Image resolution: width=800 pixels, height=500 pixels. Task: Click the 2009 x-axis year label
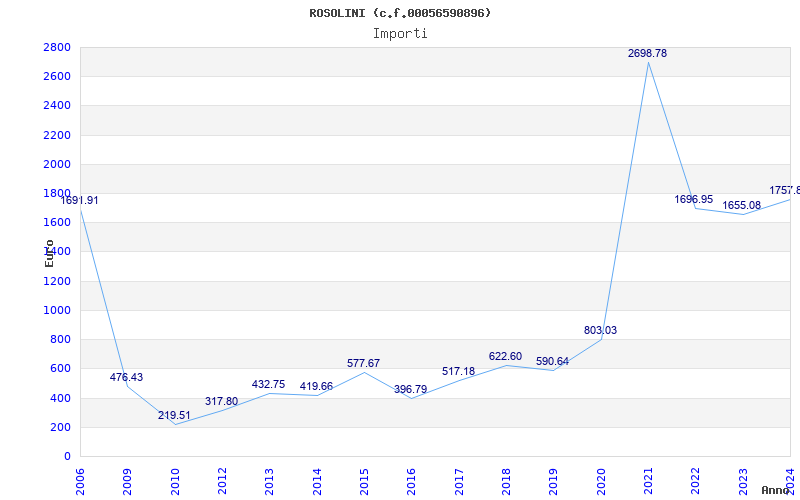click(128, 482)
